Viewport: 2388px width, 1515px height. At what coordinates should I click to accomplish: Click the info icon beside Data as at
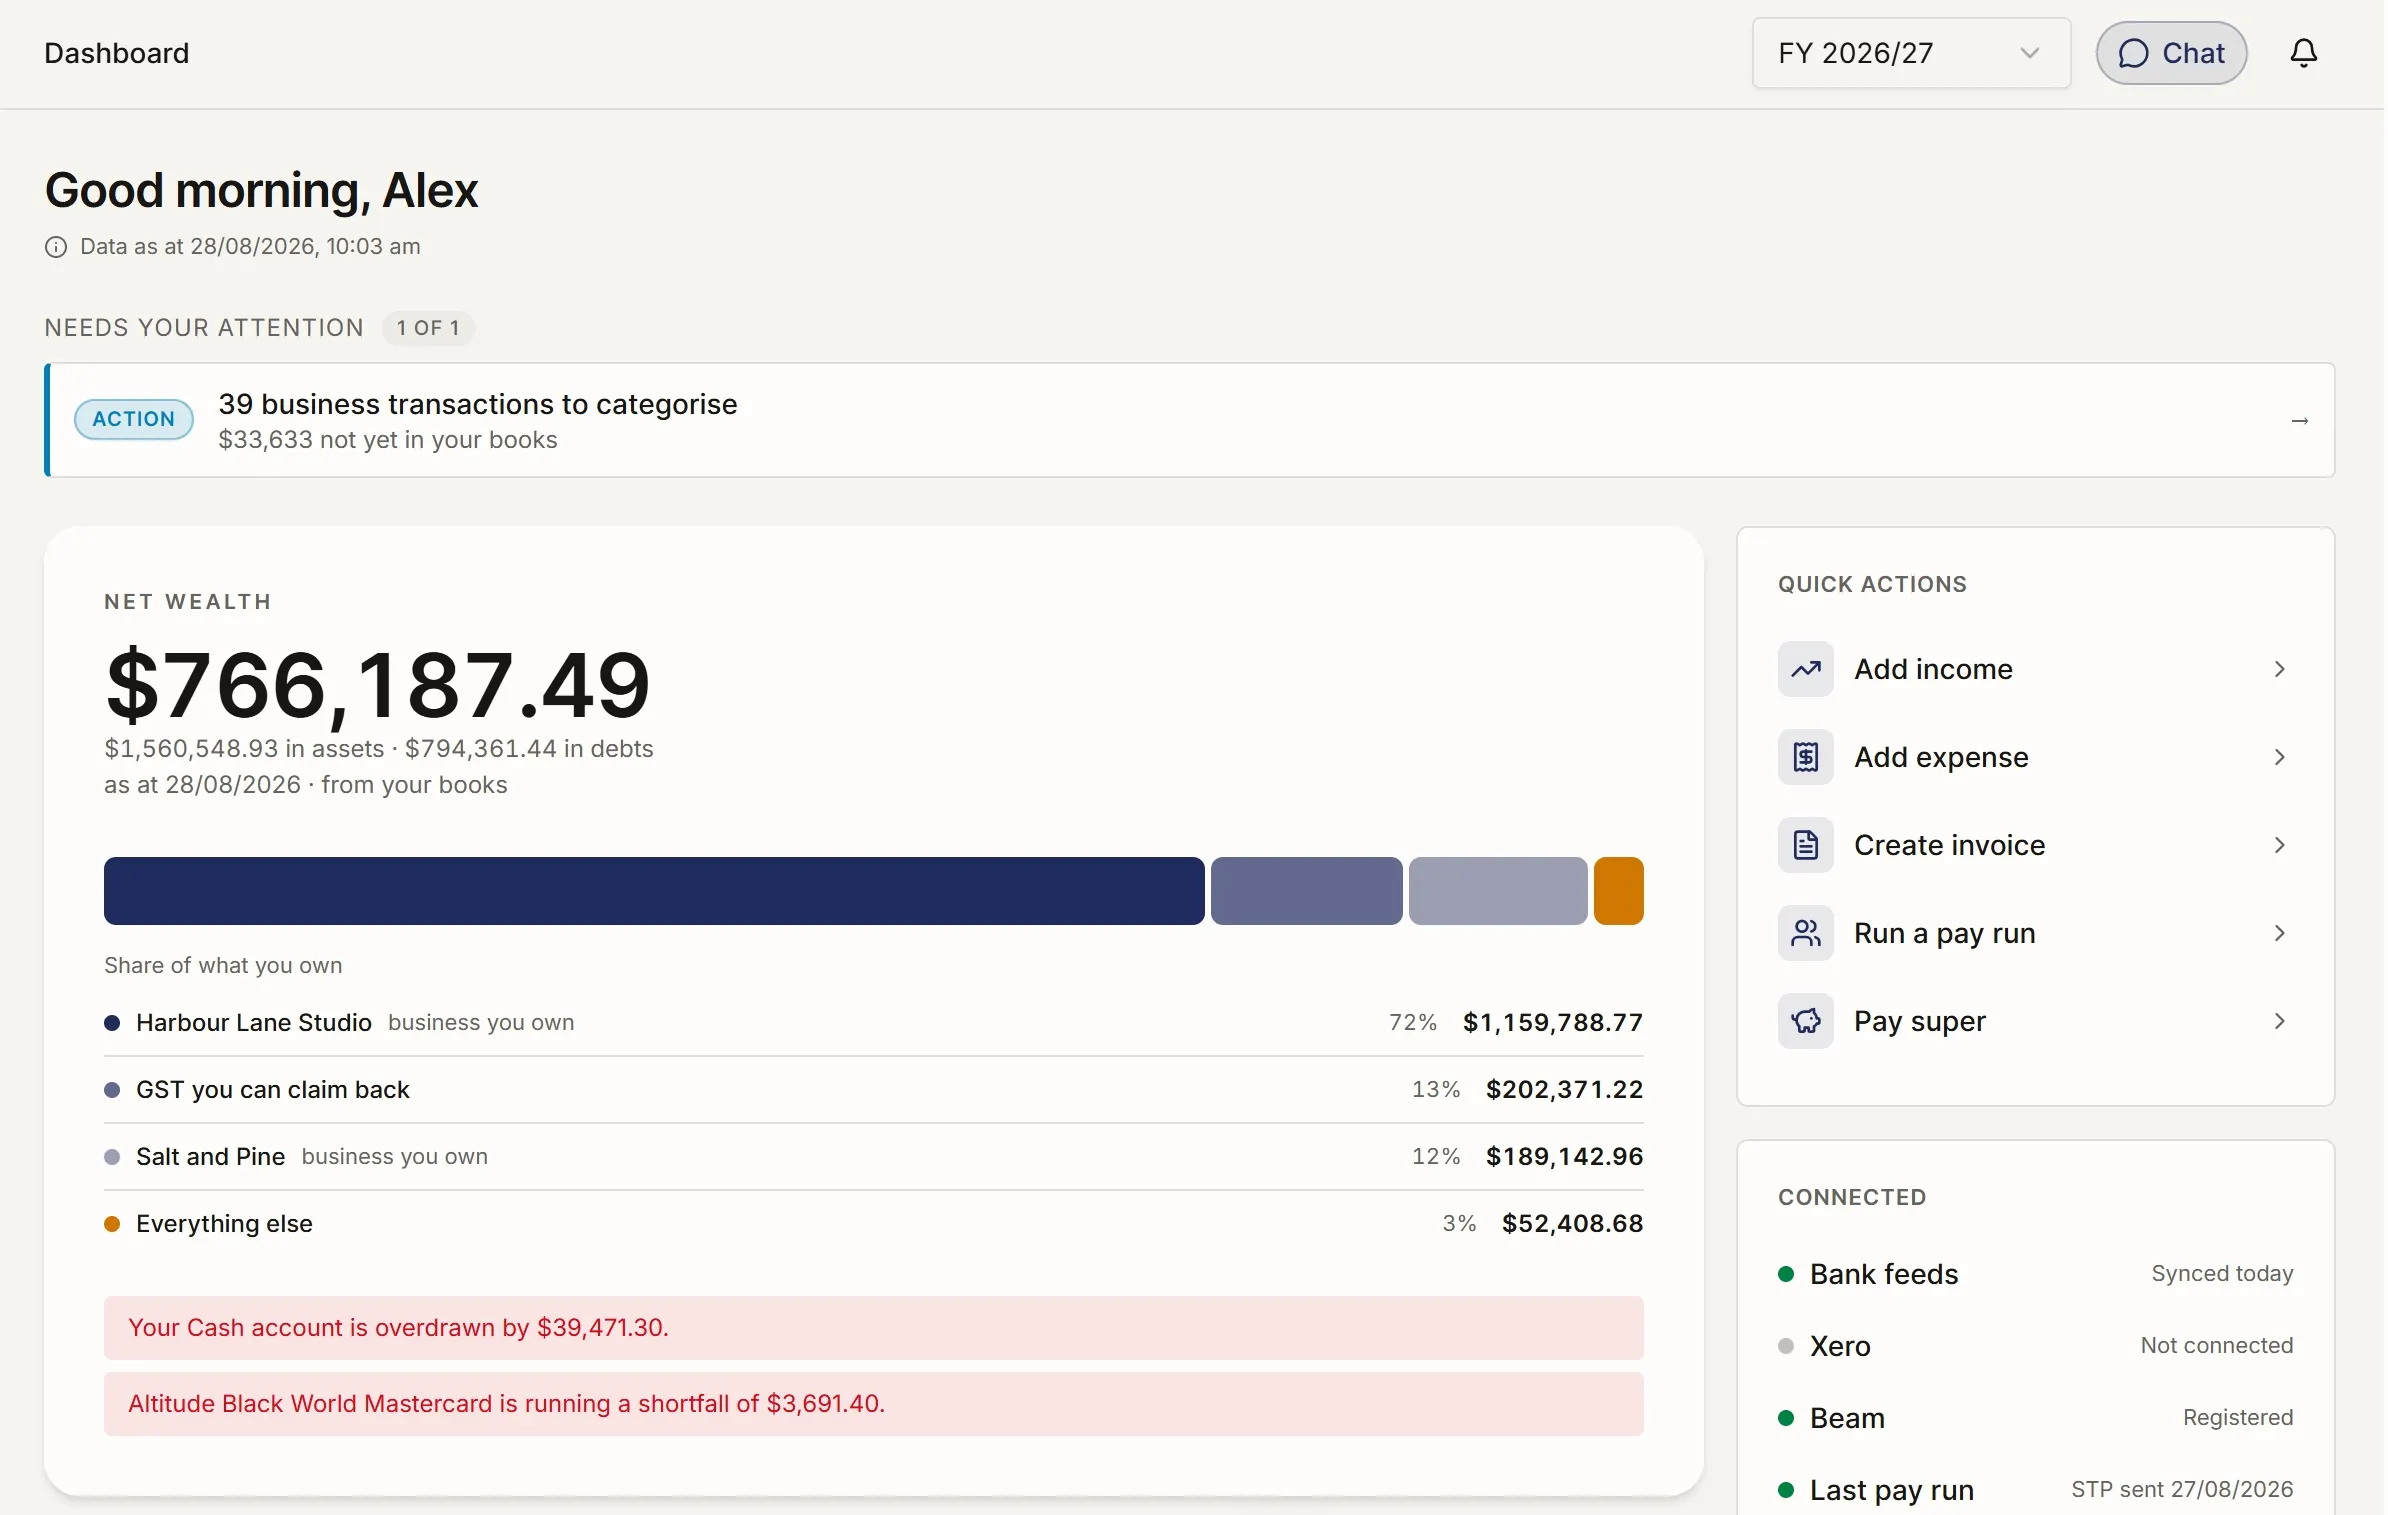[56, 247]
